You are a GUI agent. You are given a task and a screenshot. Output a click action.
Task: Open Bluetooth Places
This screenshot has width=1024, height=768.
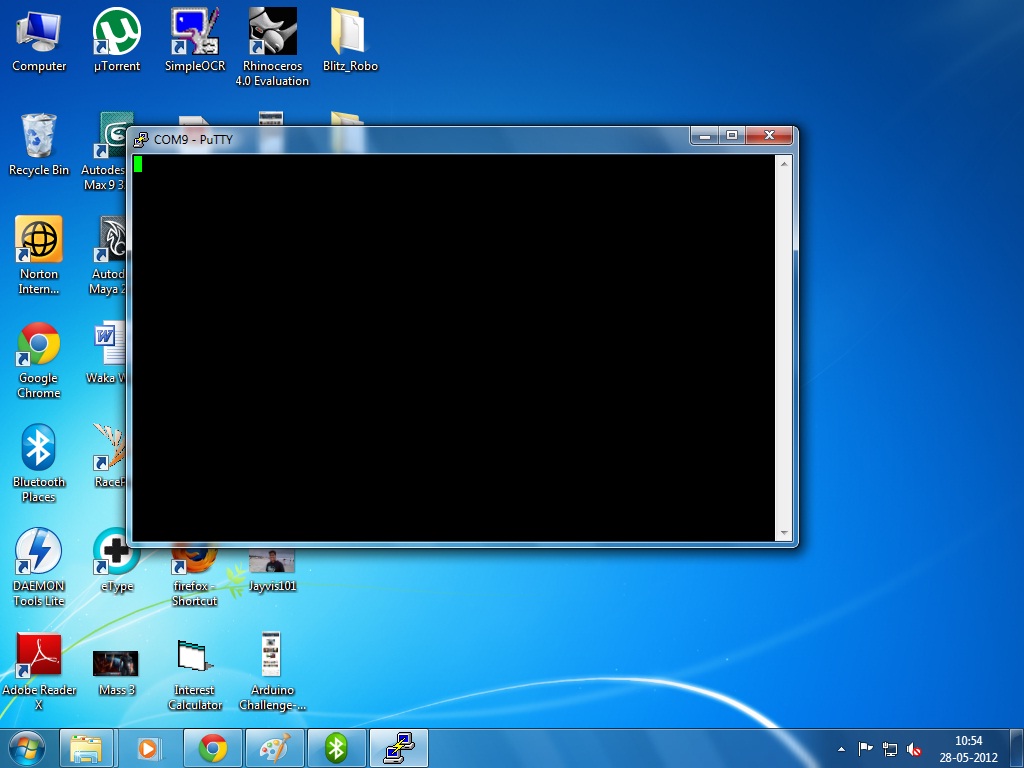click(x=38, y=450)
